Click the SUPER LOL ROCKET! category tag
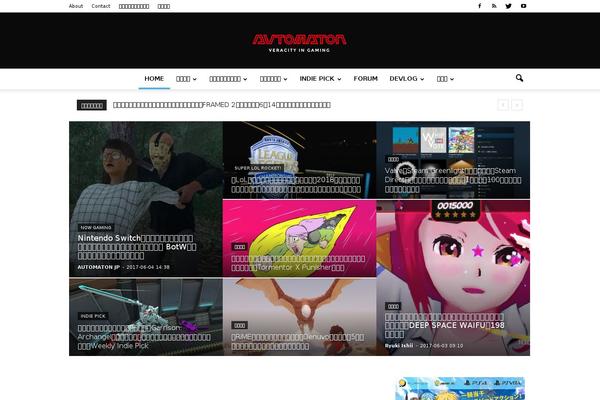 (x=258, y=168)
